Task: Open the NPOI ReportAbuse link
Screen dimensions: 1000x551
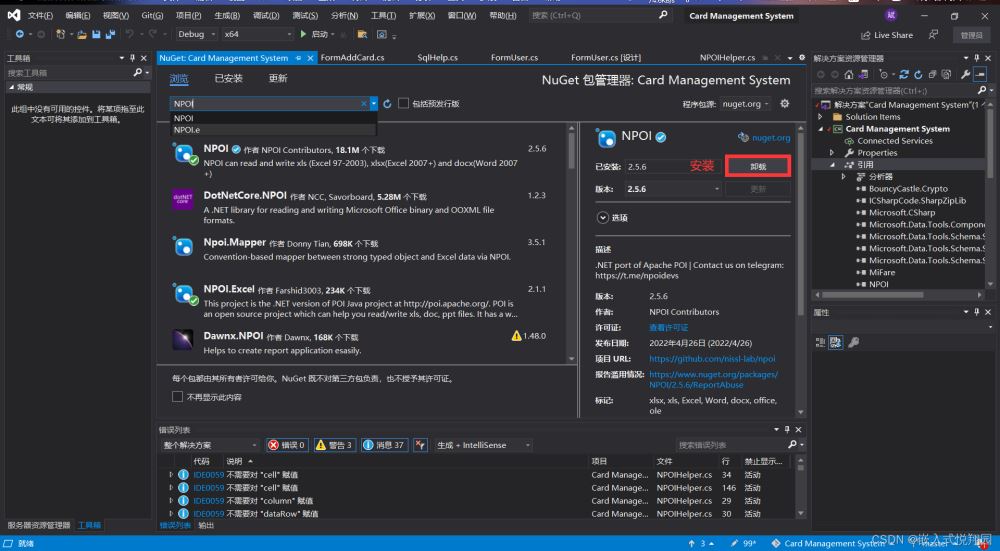Action: [713, 379]
